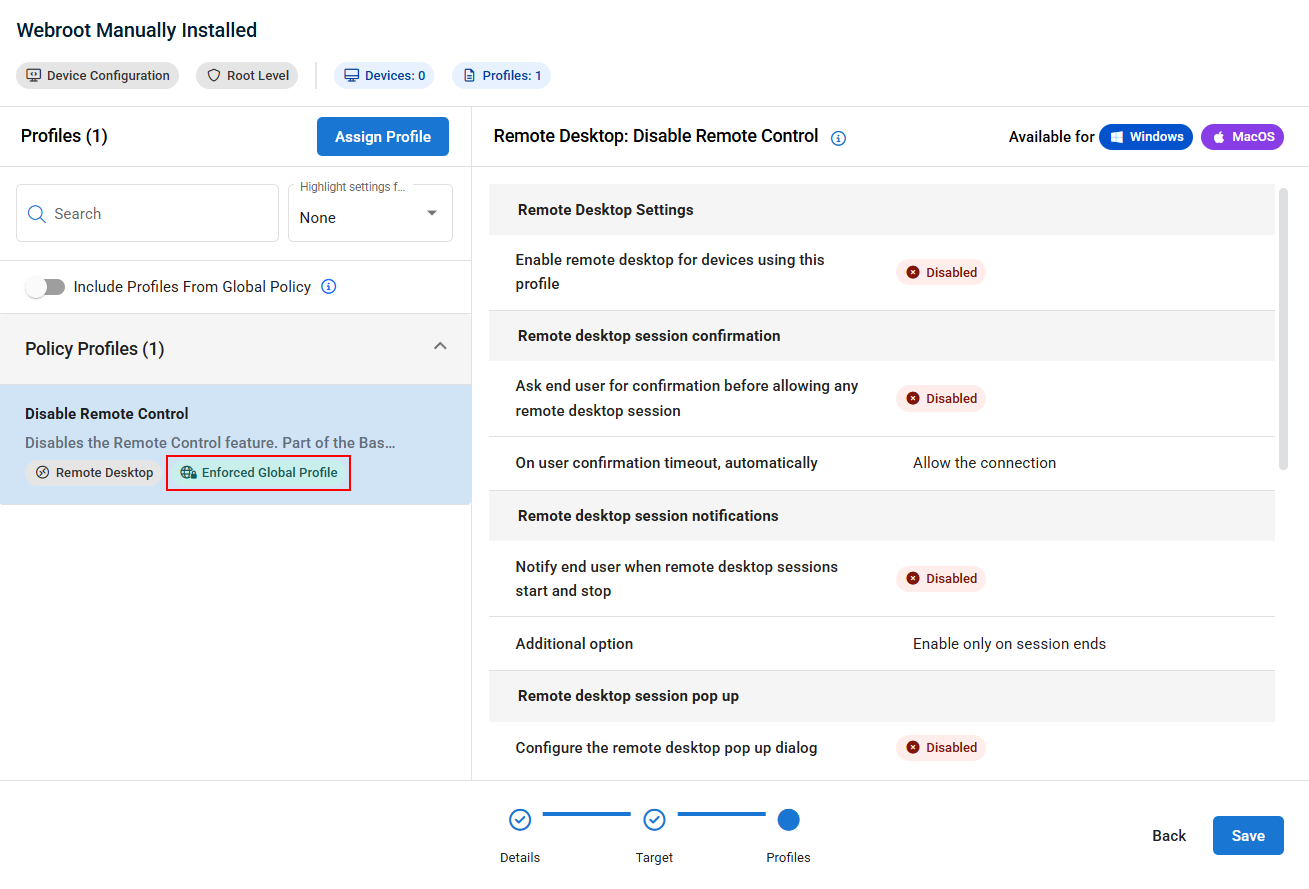Click the info icon beside Remote Desktop title

(839, 138)
